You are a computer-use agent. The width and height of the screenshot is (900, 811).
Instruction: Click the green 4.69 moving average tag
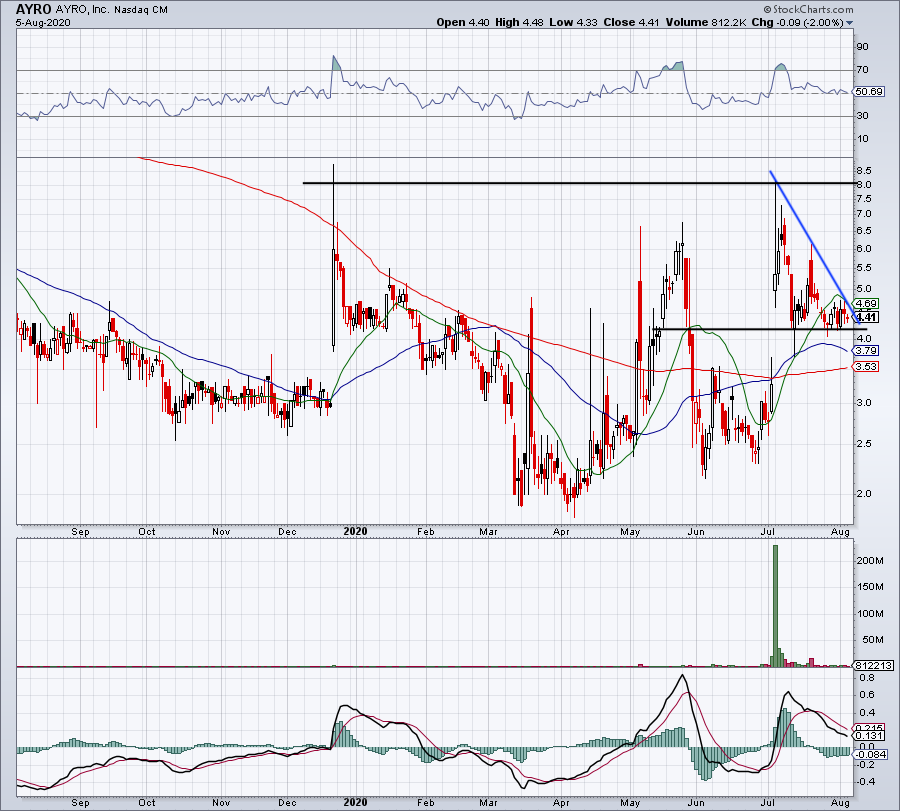(866, 303)
